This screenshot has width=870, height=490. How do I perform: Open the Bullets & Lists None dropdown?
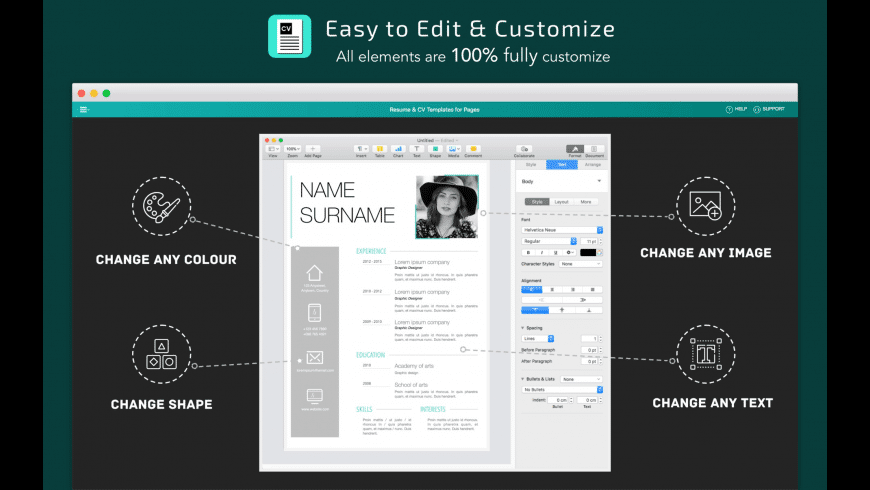click(581, 379)
